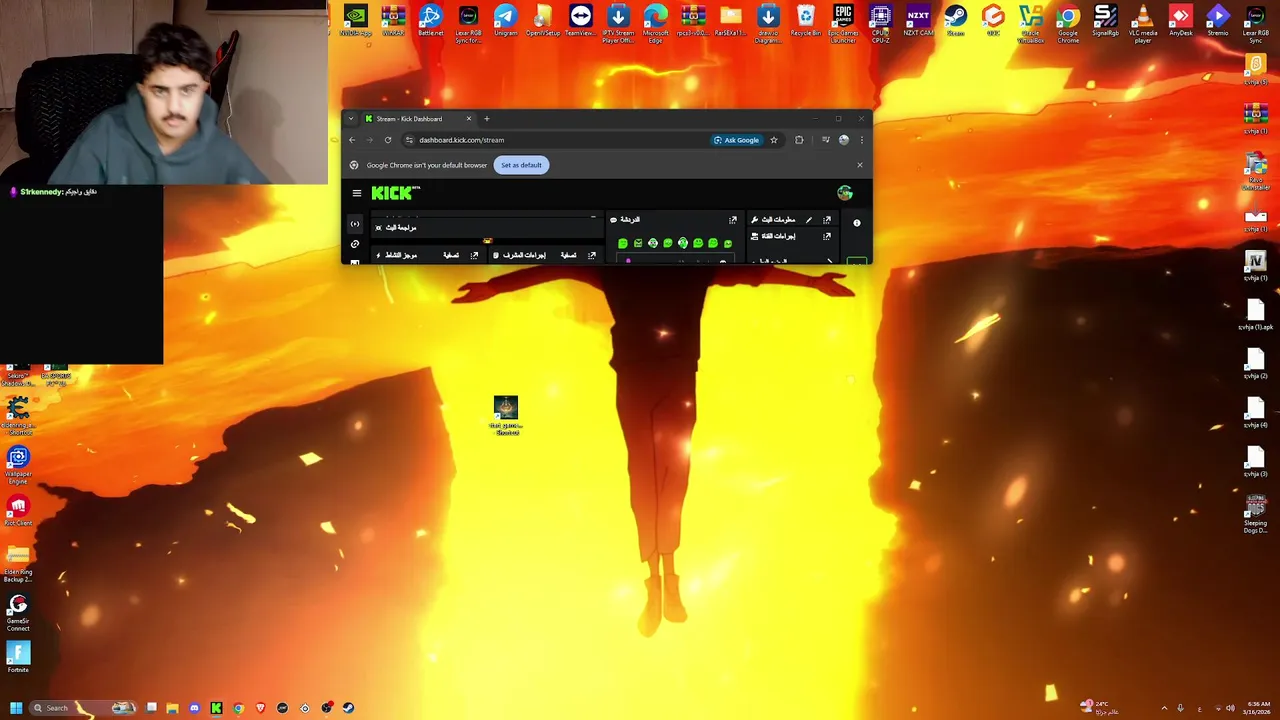Open Chrome extensions puzzle icon
Image resolution: width=1280 pixels, height=720 pixels.
pyautogui.click(x=799, y=140)
